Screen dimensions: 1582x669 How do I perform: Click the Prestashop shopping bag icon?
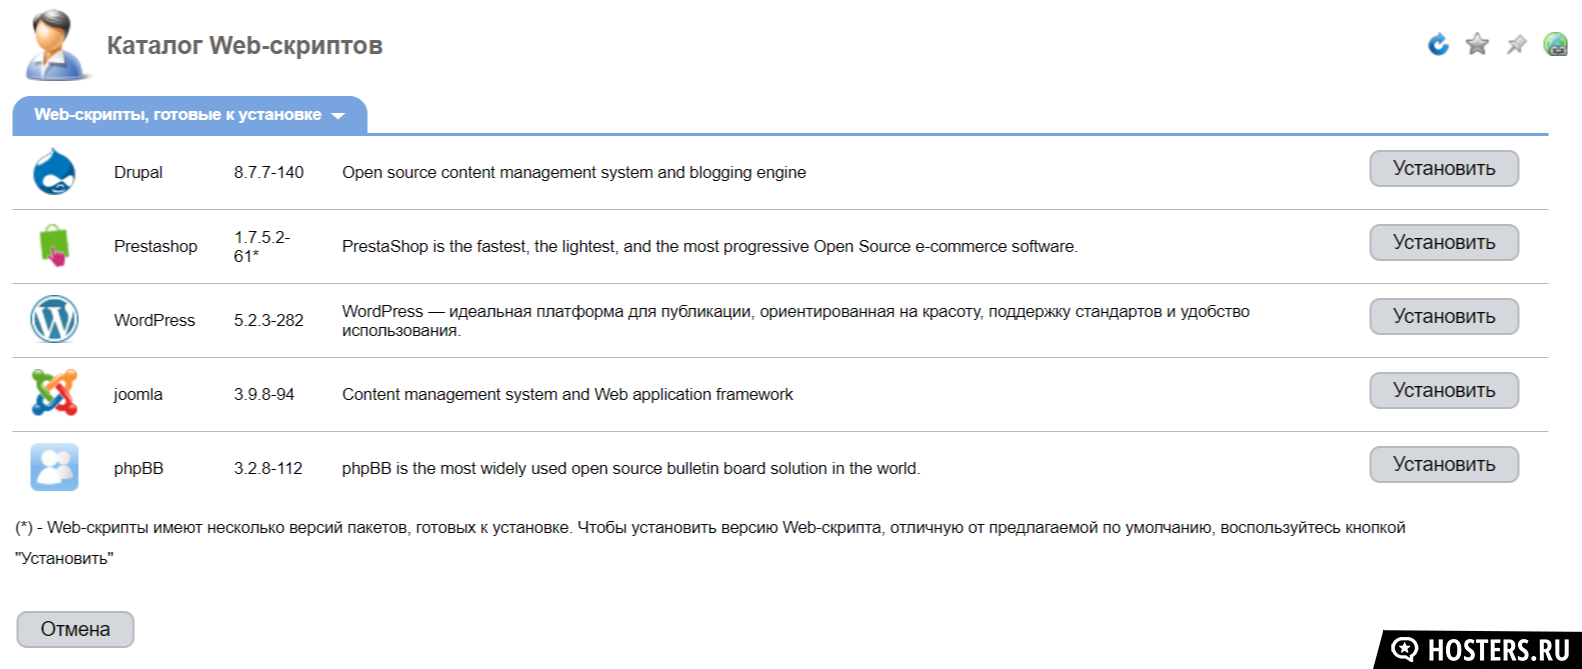tap(54, 245)
